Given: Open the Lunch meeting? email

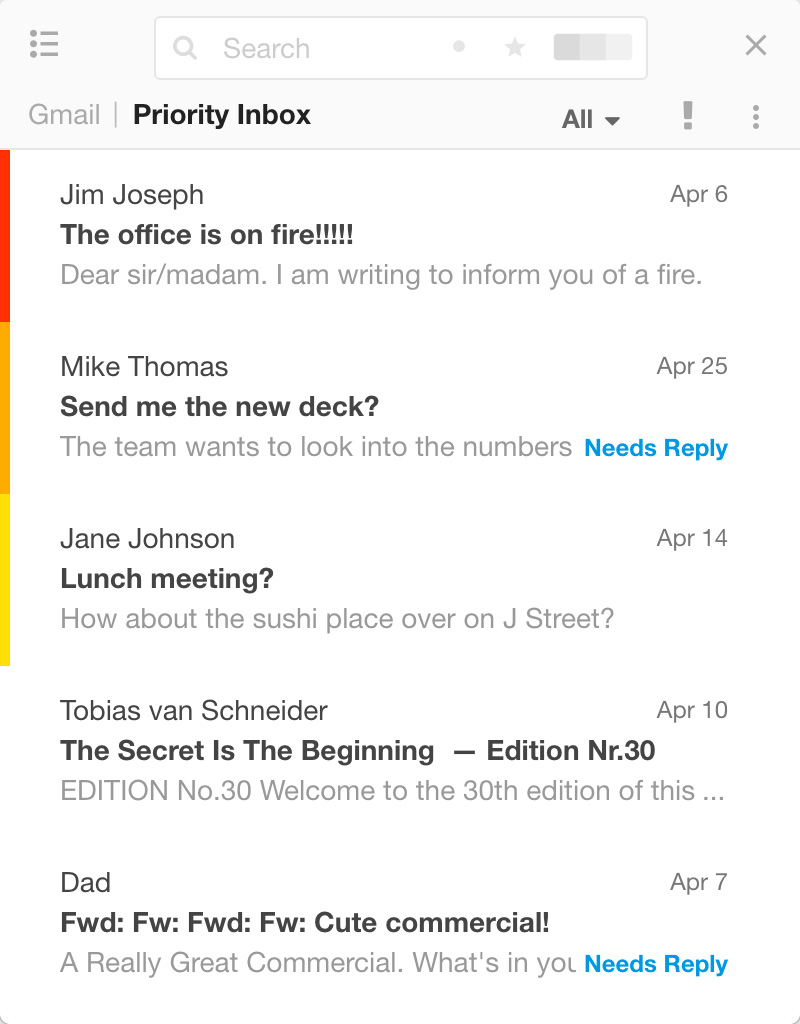Looking at the screenshot, I should (394, 579).
